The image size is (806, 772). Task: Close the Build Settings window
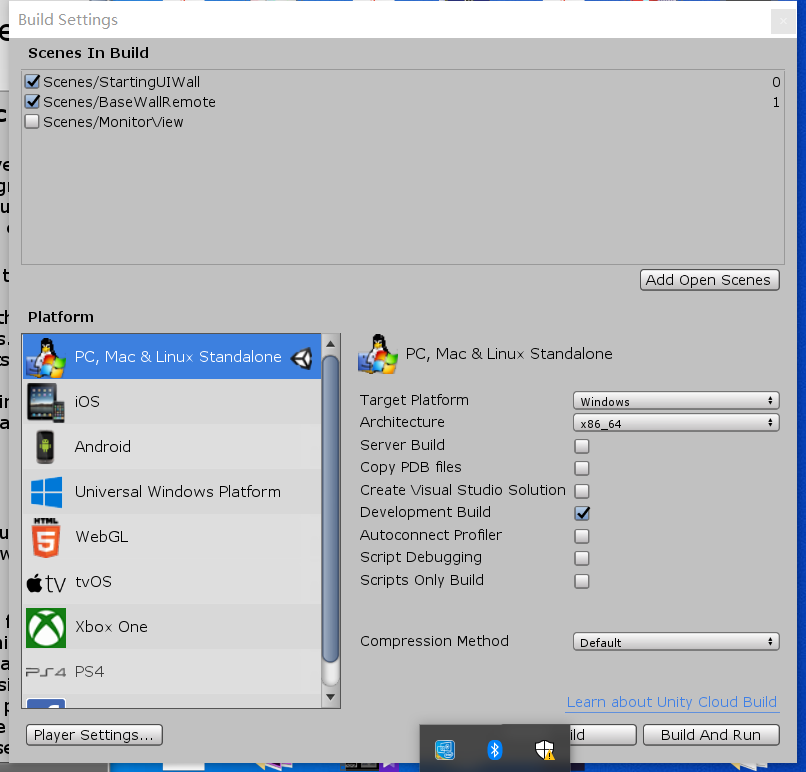point(783,21)
